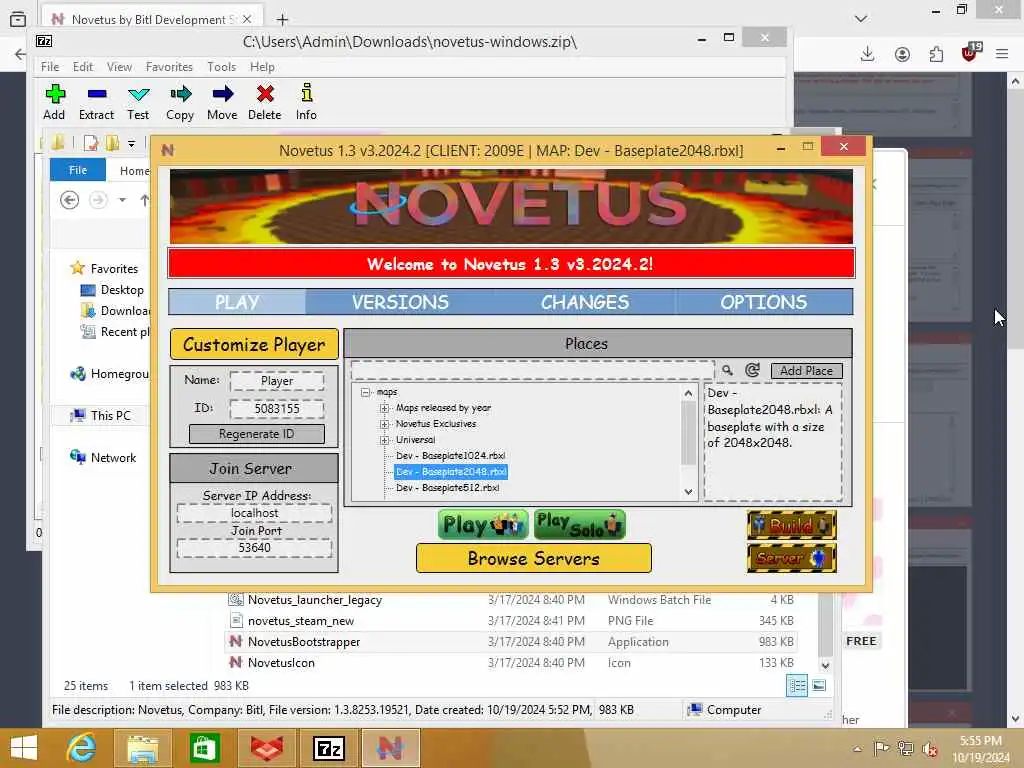This screenshot has width=1024, height=768.
Task: Collapse the maps root tree node
Action: point(365,392)
